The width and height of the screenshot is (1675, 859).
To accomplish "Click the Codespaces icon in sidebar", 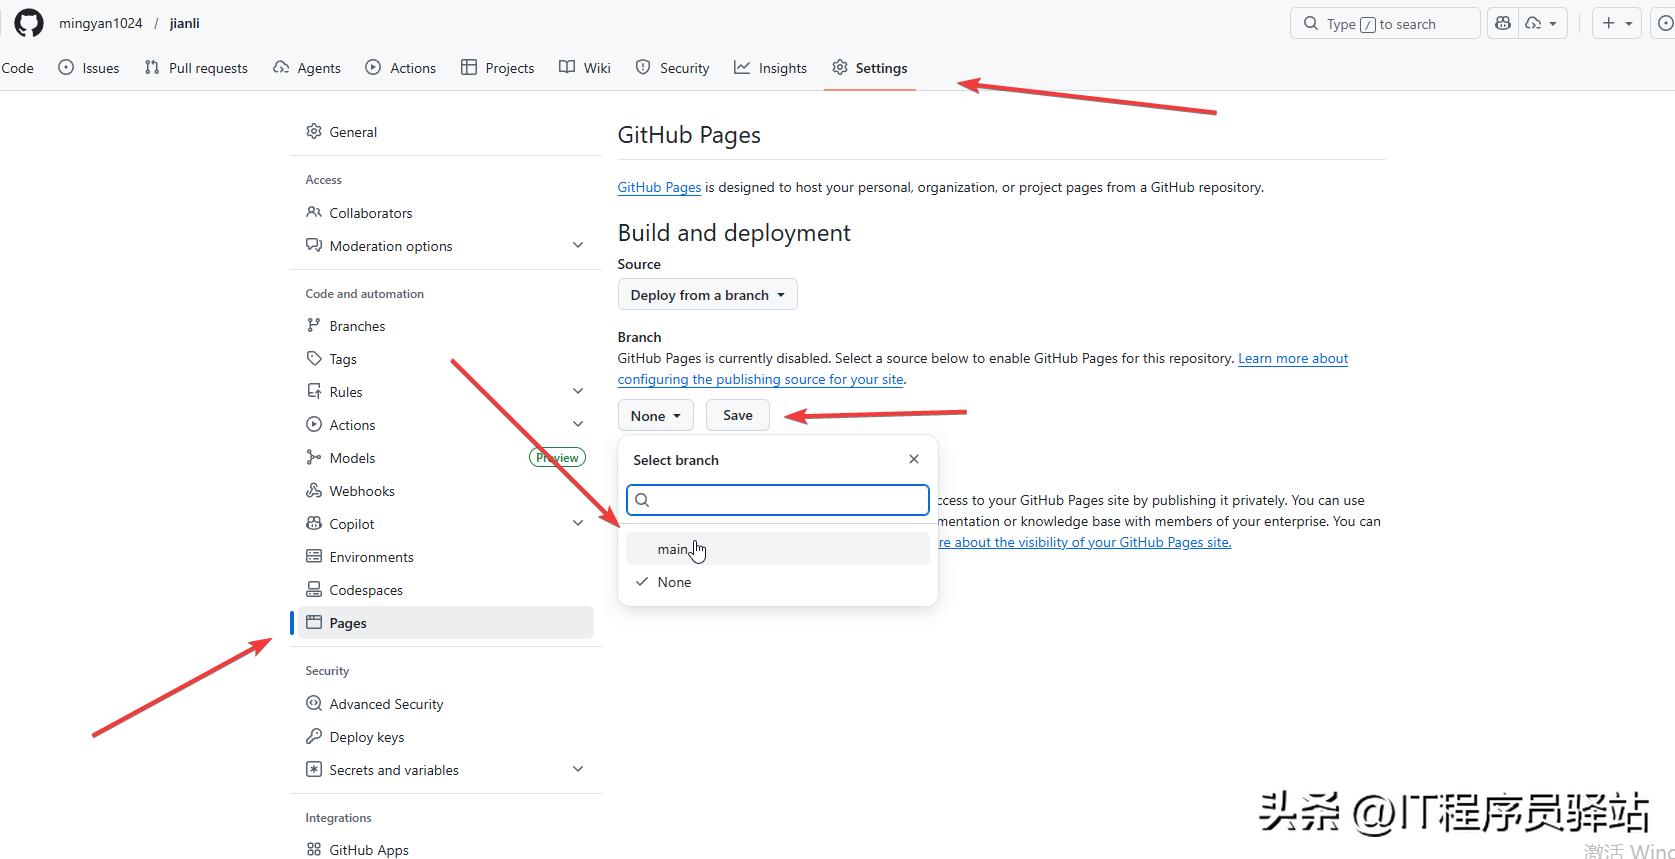I will pos(314,590).
